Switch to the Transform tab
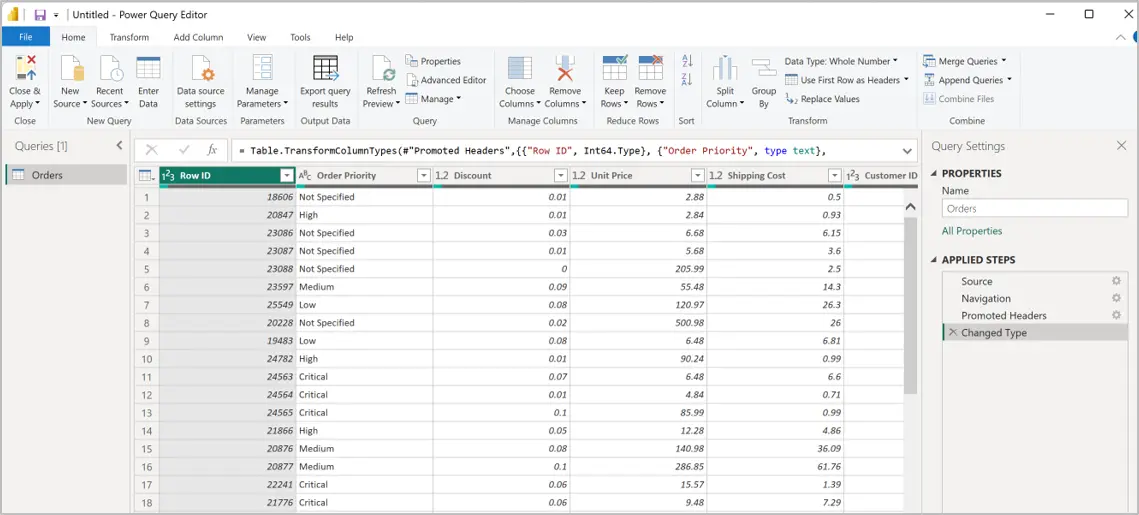Image resolution: width=1139 pixels, height=515 pixels. click(129, 37)
